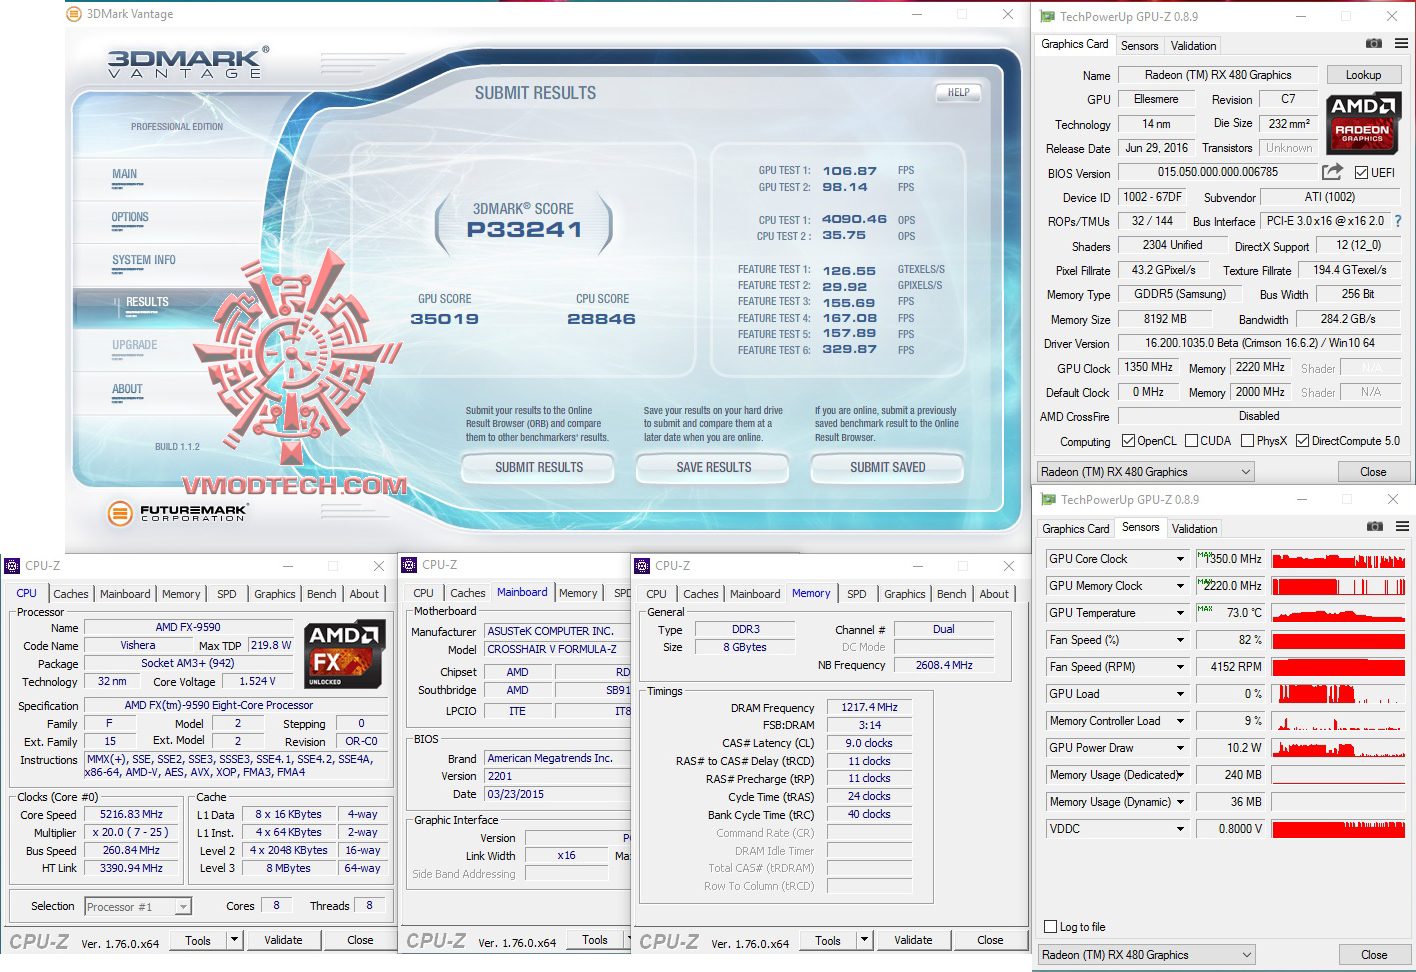This screenshot has width=1416, height=972.
Task: Click the CPU-Z title bar application icon
Action: coord(12,565)
